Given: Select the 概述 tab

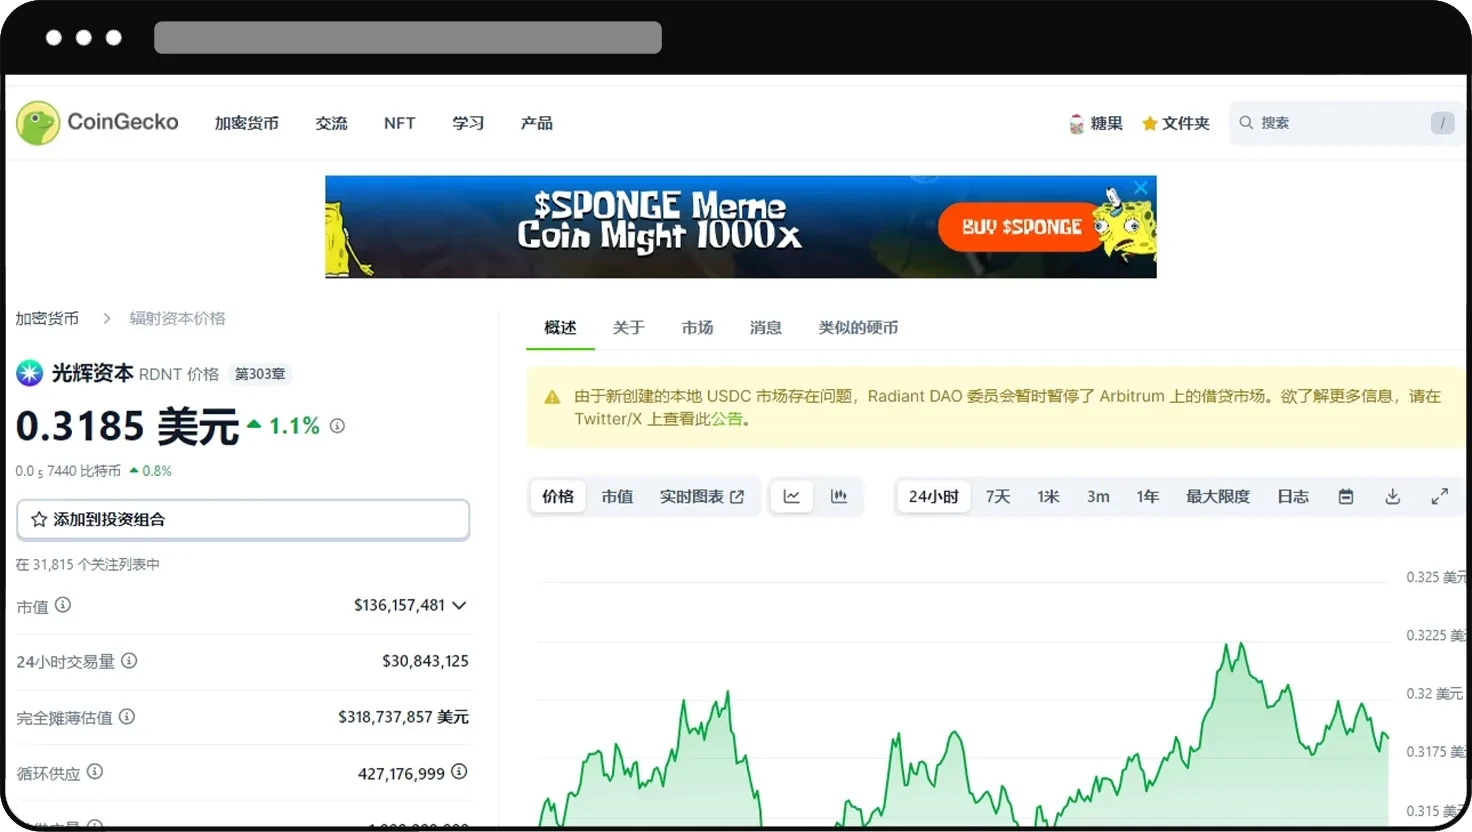Looking at the screenshot, I should click(x=560, y=328).
